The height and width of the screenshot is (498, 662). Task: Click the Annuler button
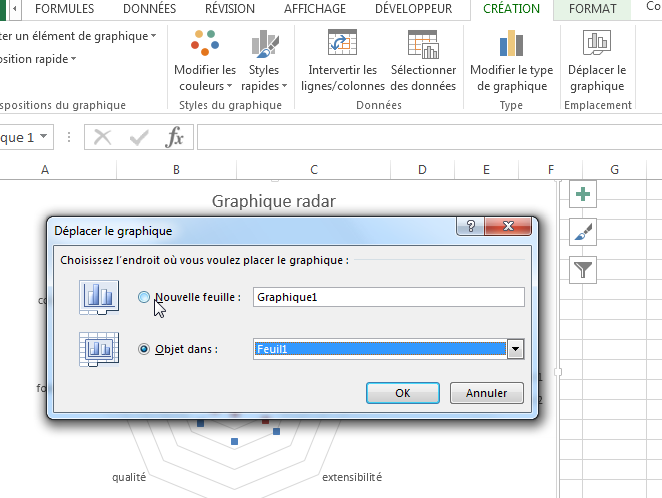point(487,393)
